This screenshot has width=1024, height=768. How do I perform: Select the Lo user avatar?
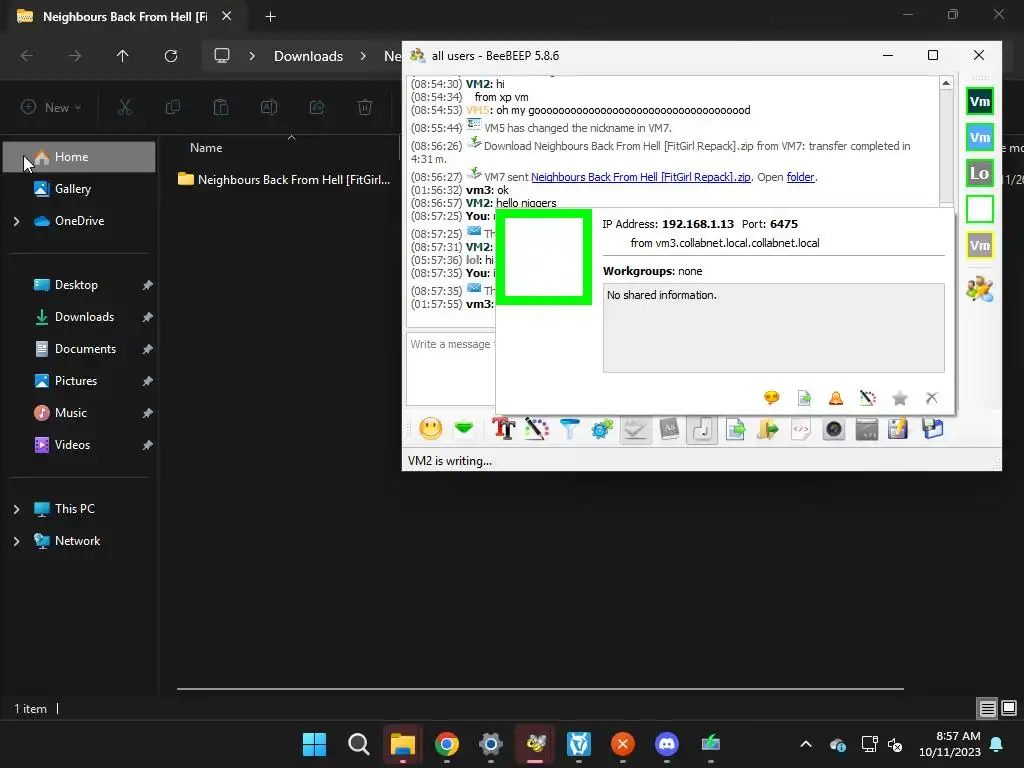[x=980, y=173]
